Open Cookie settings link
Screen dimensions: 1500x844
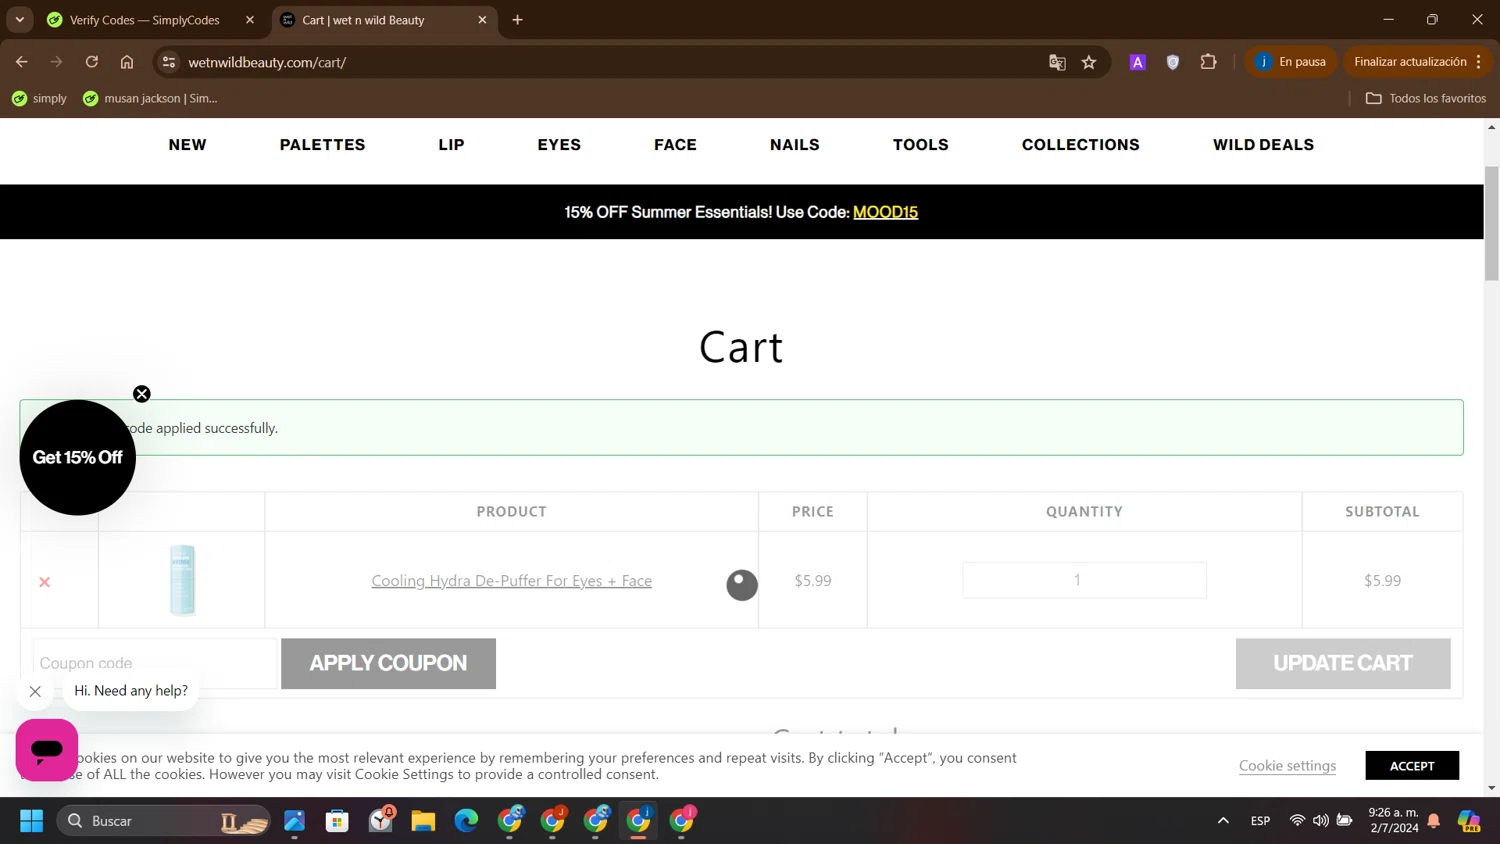(1287, 765)
